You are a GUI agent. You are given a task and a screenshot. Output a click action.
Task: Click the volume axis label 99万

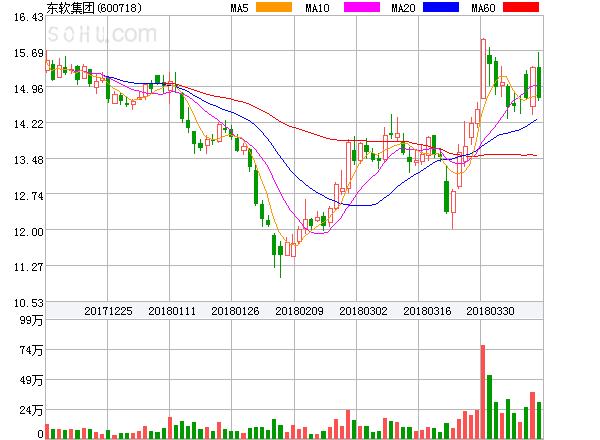pos(31,320)
